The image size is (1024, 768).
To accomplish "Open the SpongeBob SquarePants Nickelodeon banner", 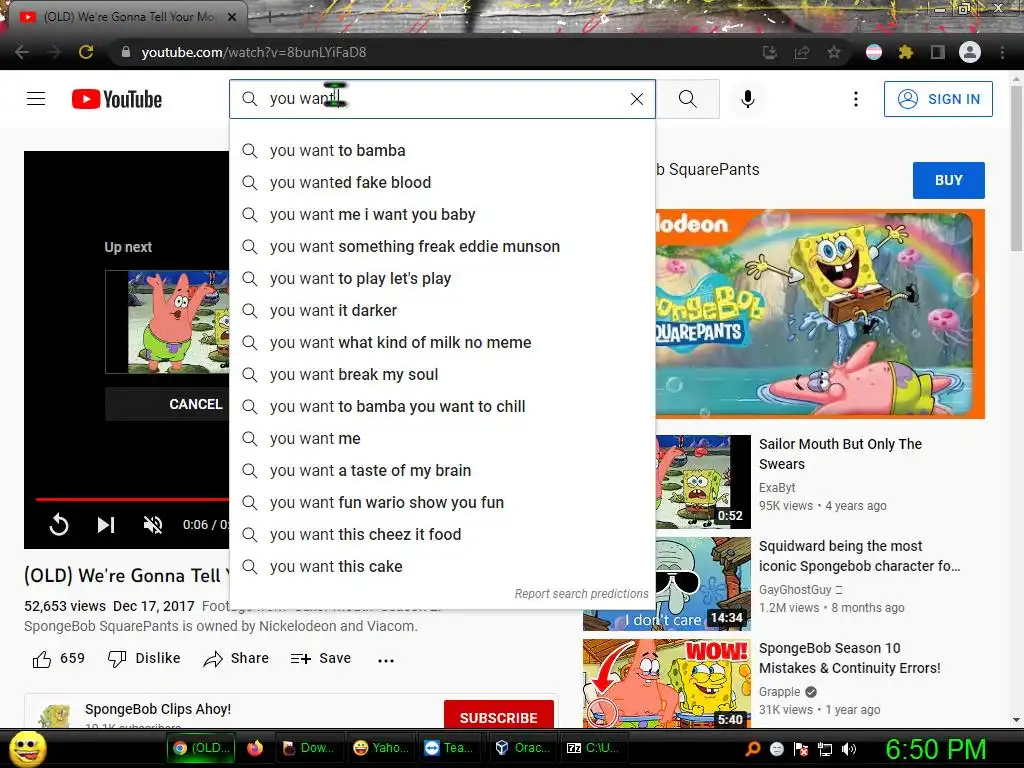I will [820, 314].
